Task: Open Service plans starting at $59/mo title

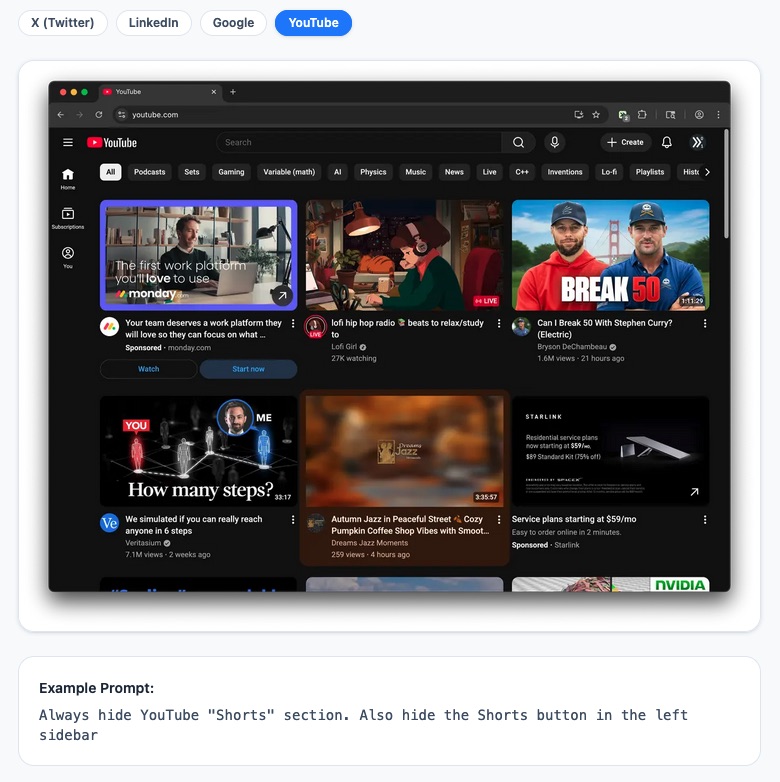Action: (574, 519)
